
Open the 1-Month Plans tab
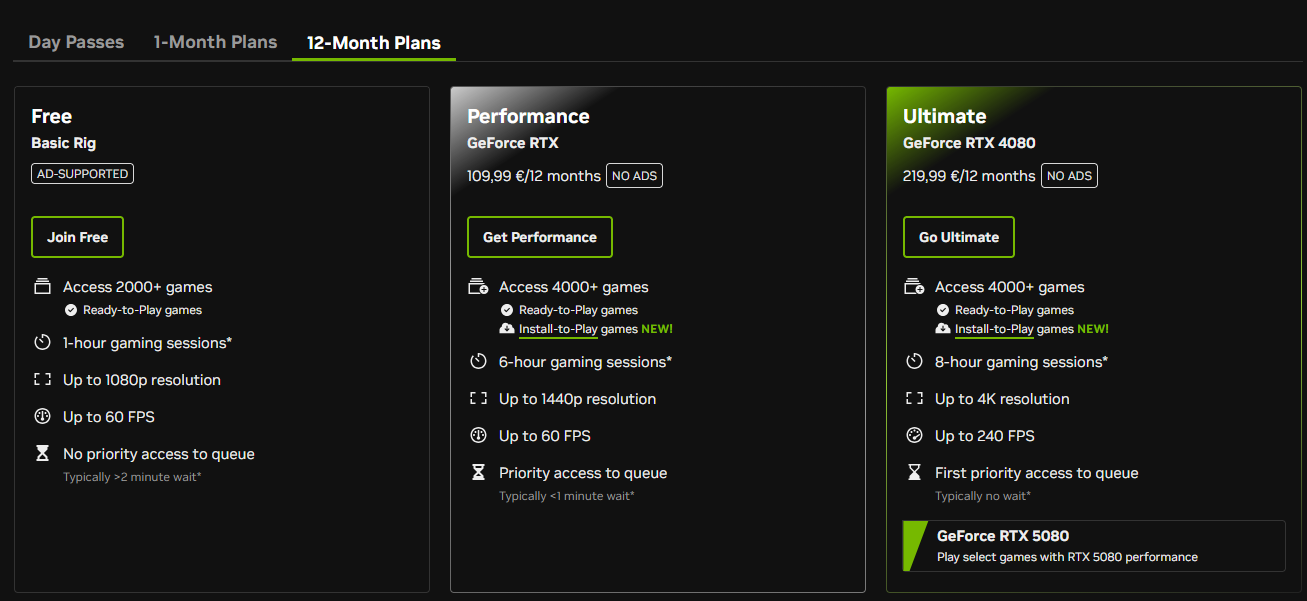tap(215, 42)
